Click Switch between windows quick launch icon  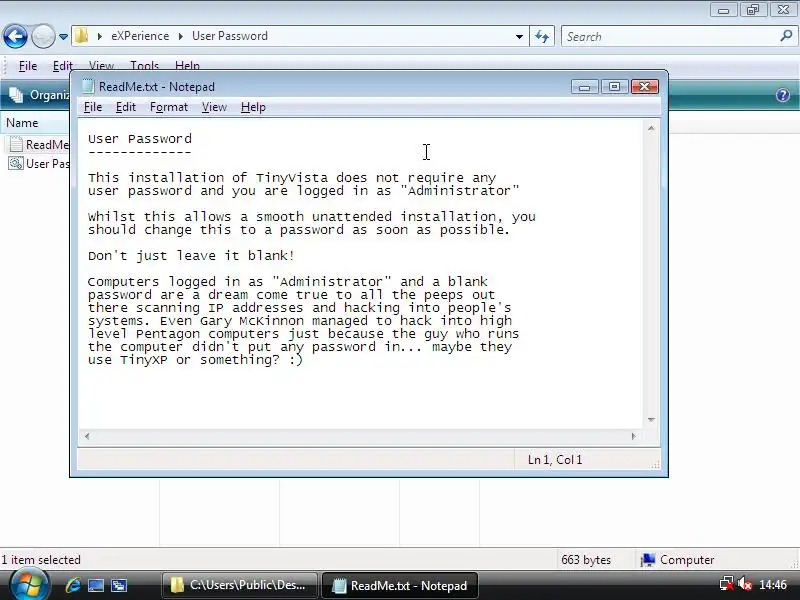(119, 585)
